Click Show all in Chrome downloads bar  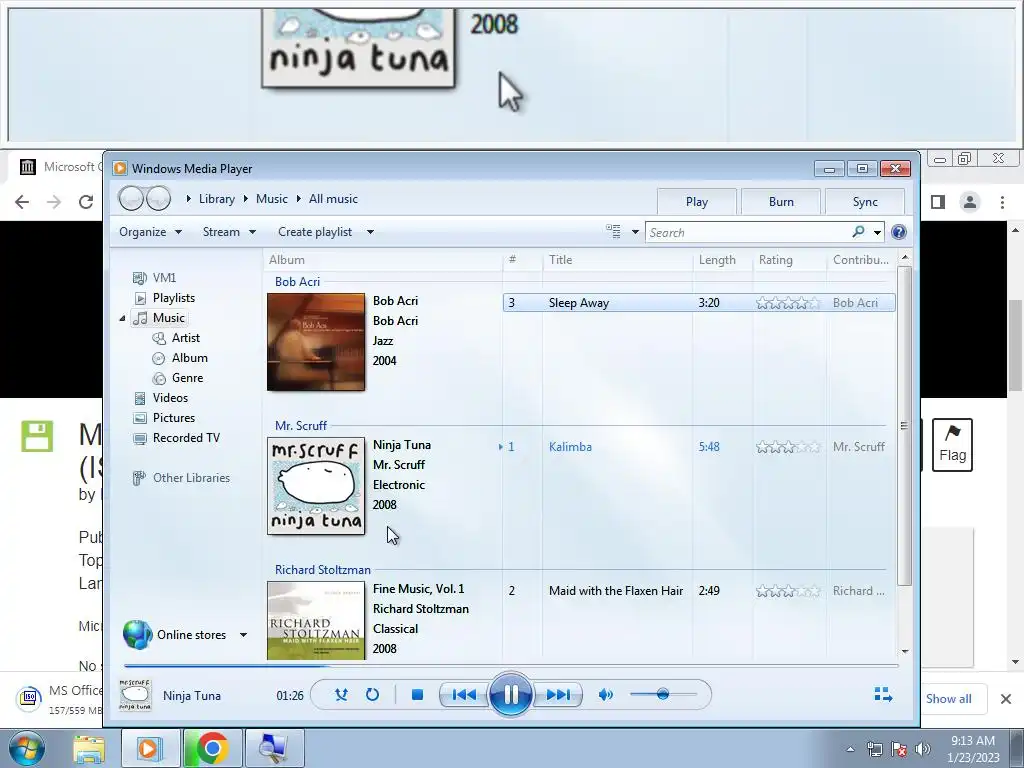[x=948, y=699]
